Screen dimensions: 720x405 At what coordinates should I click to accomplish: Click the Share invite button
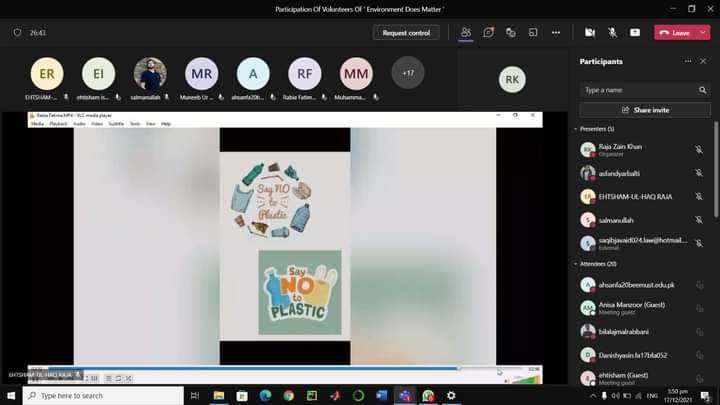point(644,110)
